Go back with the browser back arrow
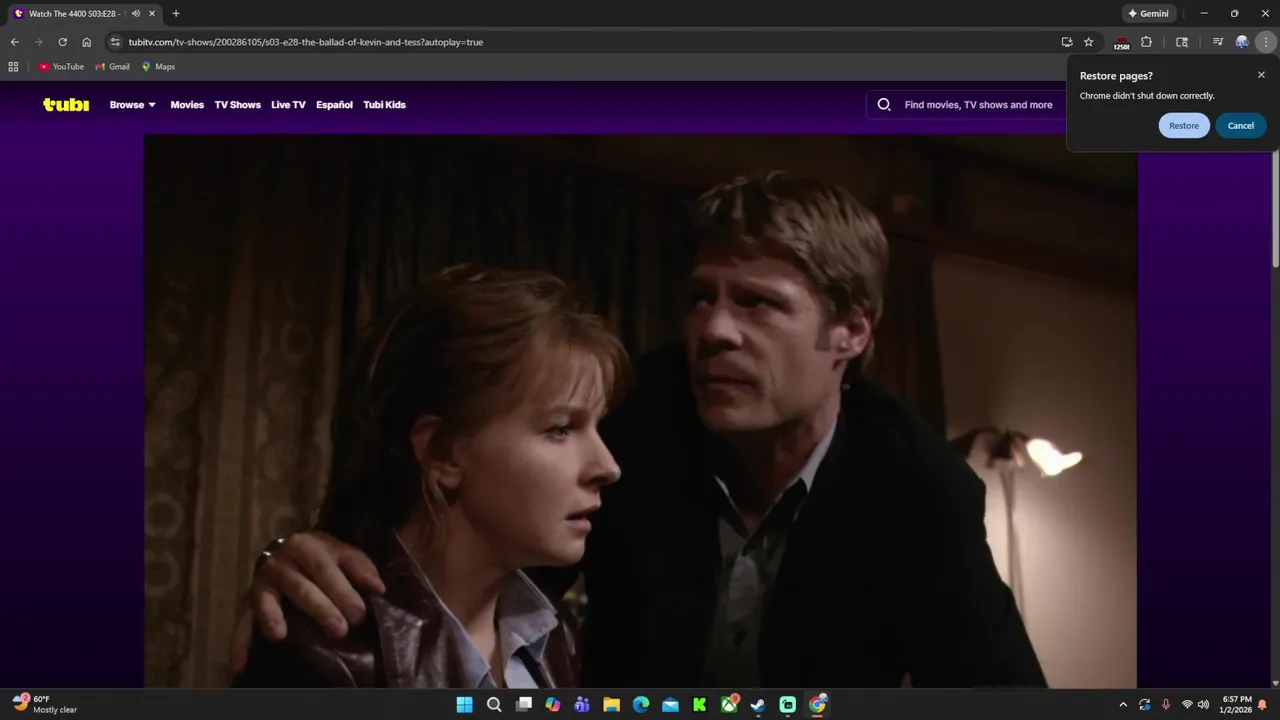This screenshot has width=1280, height=720. 14,42
